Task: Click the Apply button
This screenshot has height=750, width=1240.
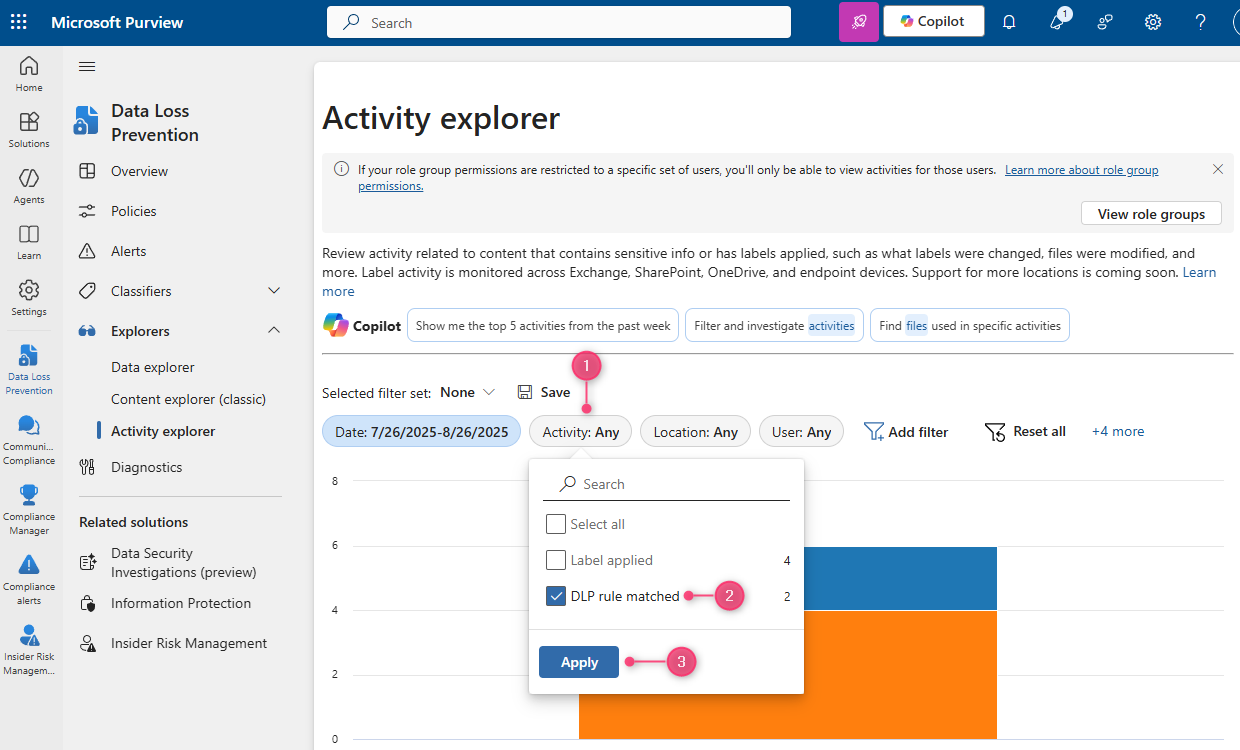Action: [579, 662]
